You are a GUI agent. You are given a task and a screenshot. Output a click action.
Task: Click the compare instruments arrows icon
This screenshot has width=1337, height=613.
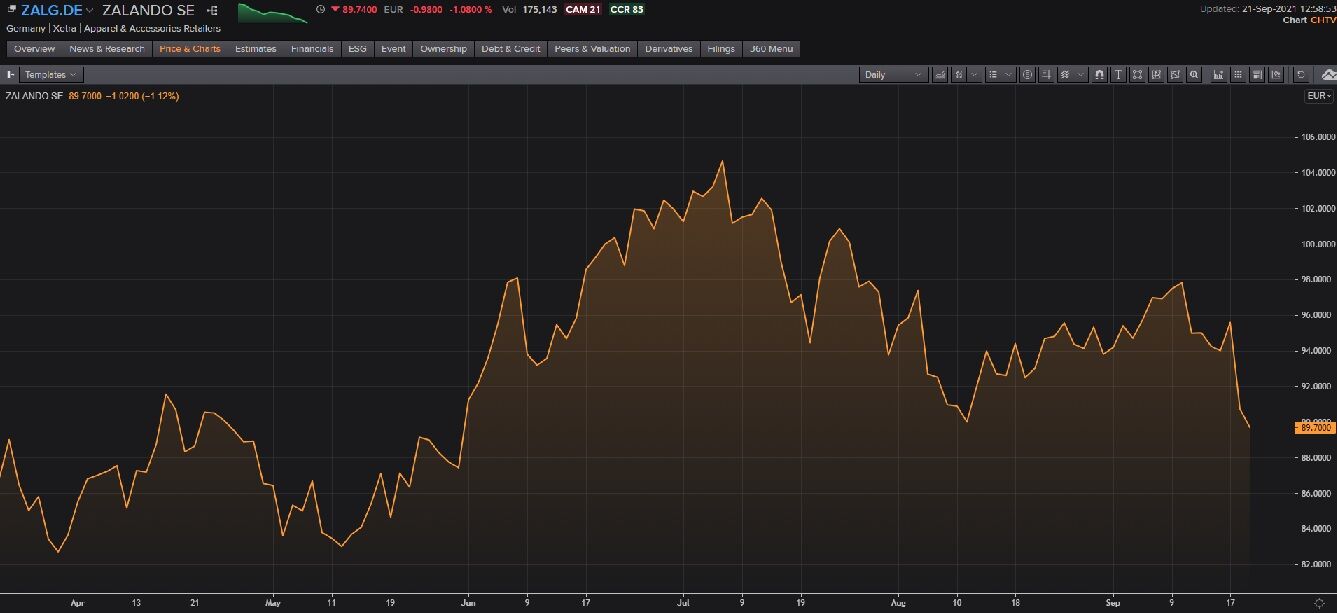[959, 75]
